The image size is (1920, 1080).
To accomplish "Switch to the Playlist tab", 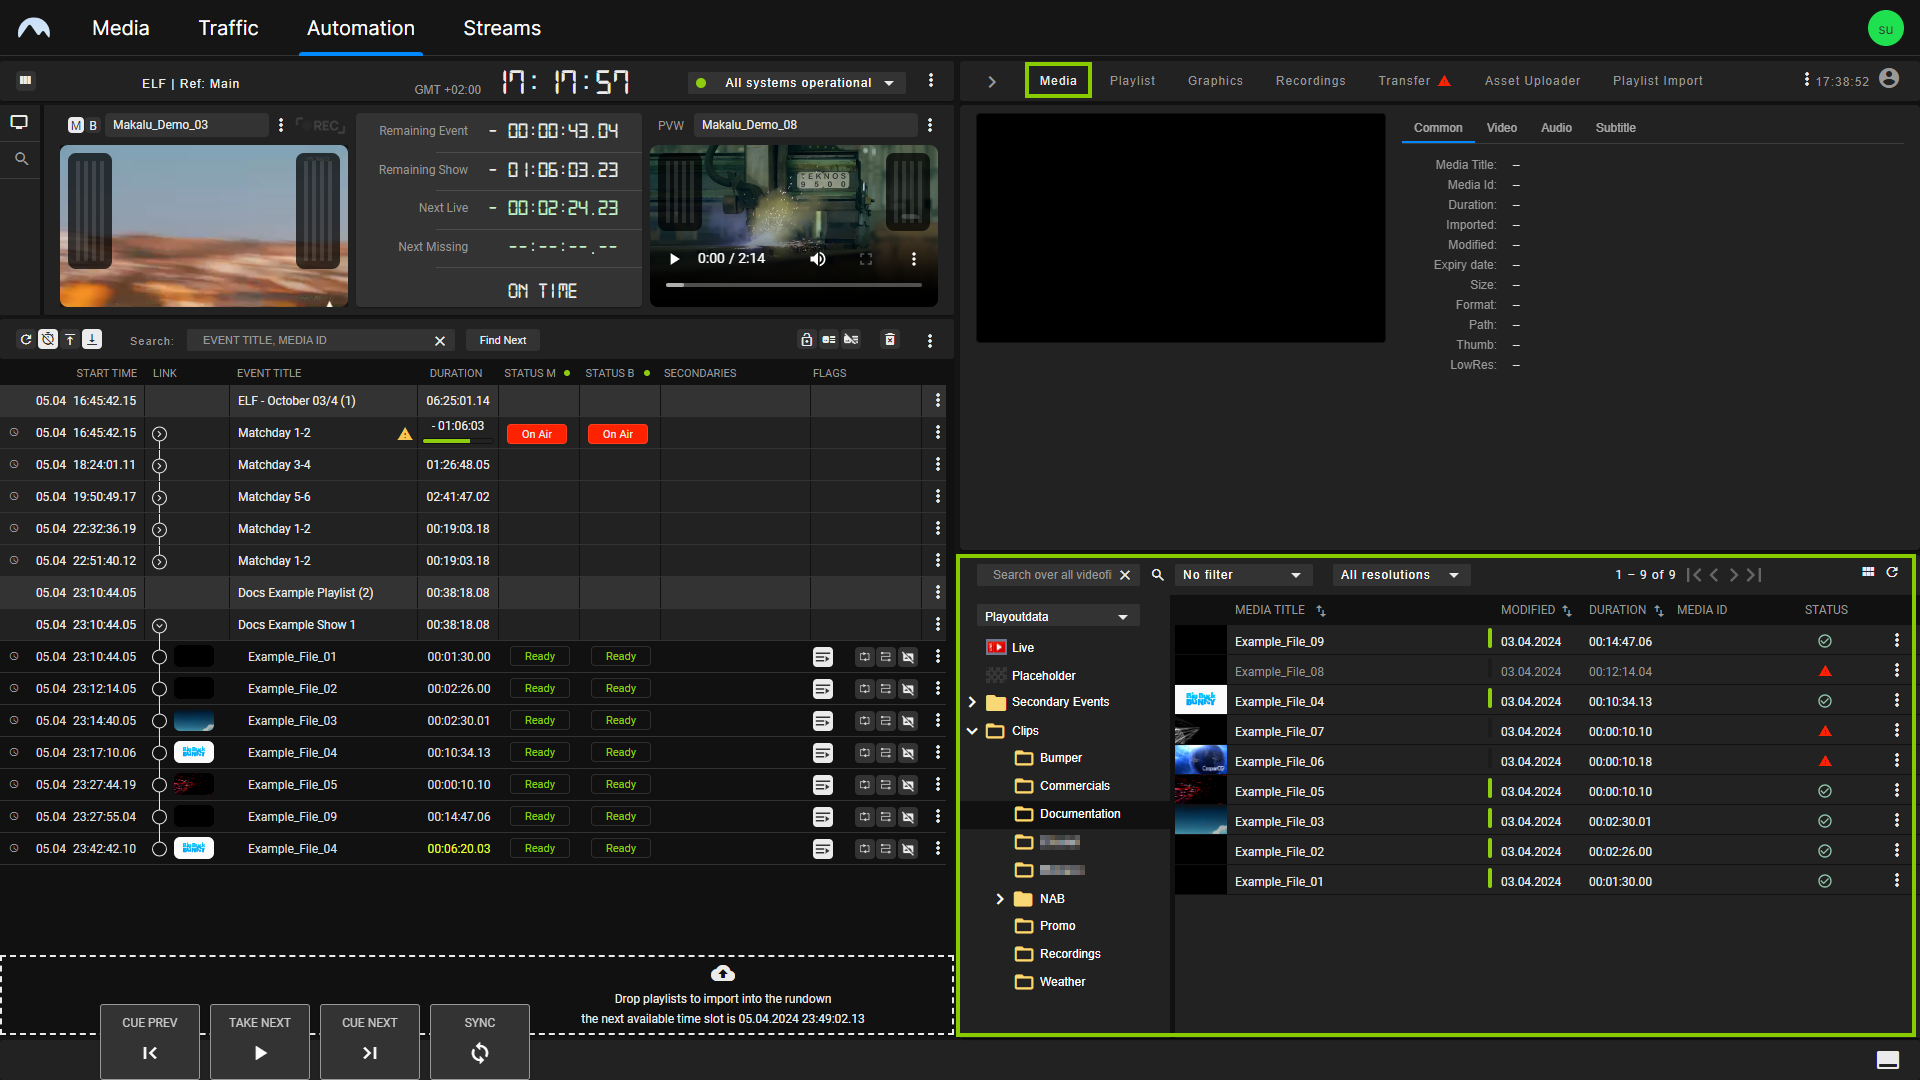I will (1131, 80).
